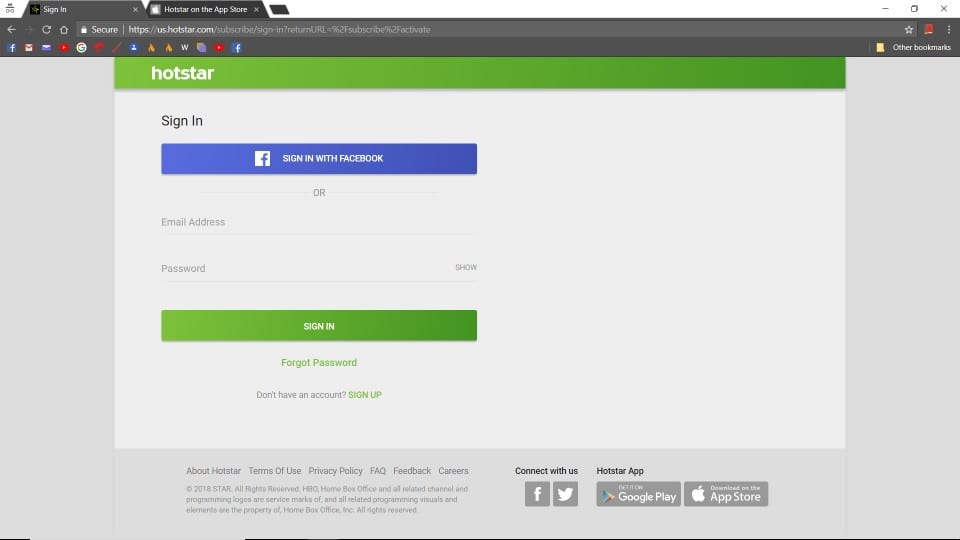Click the browser back arrow
This screenshot has width=960, height=540.
point(11,29)
